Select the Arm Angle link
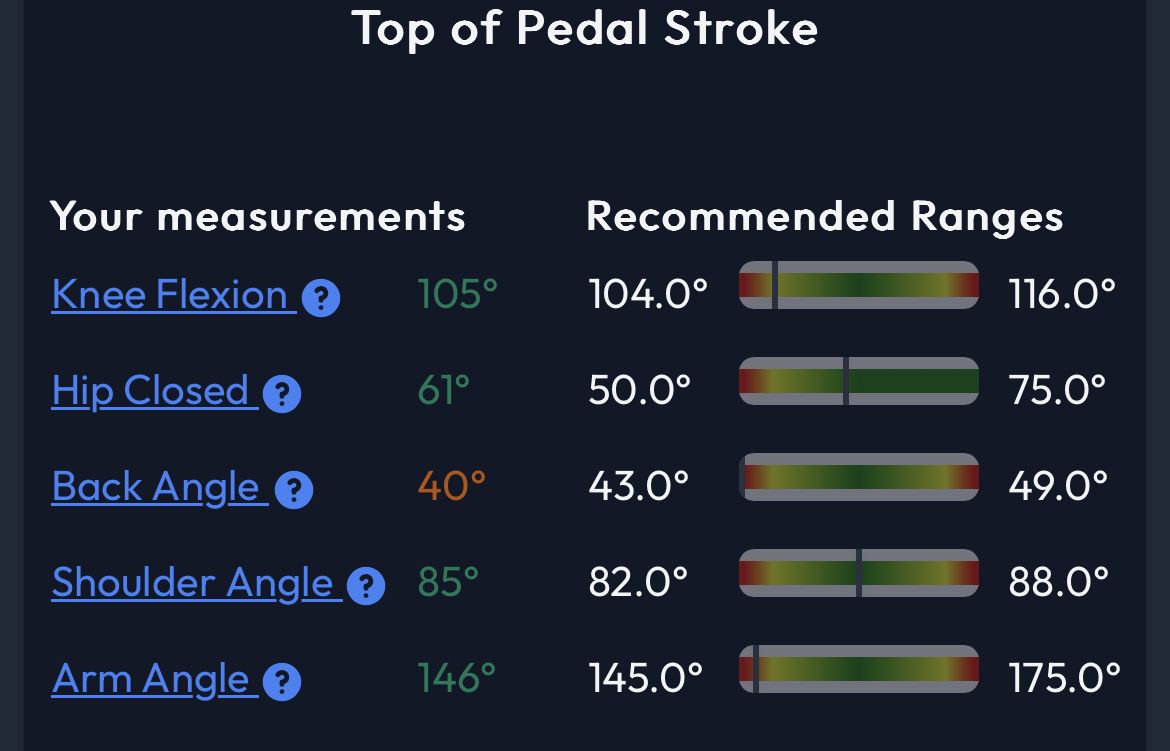The width and height of the screenshot is (1170, 751). [x=150, y=679]
